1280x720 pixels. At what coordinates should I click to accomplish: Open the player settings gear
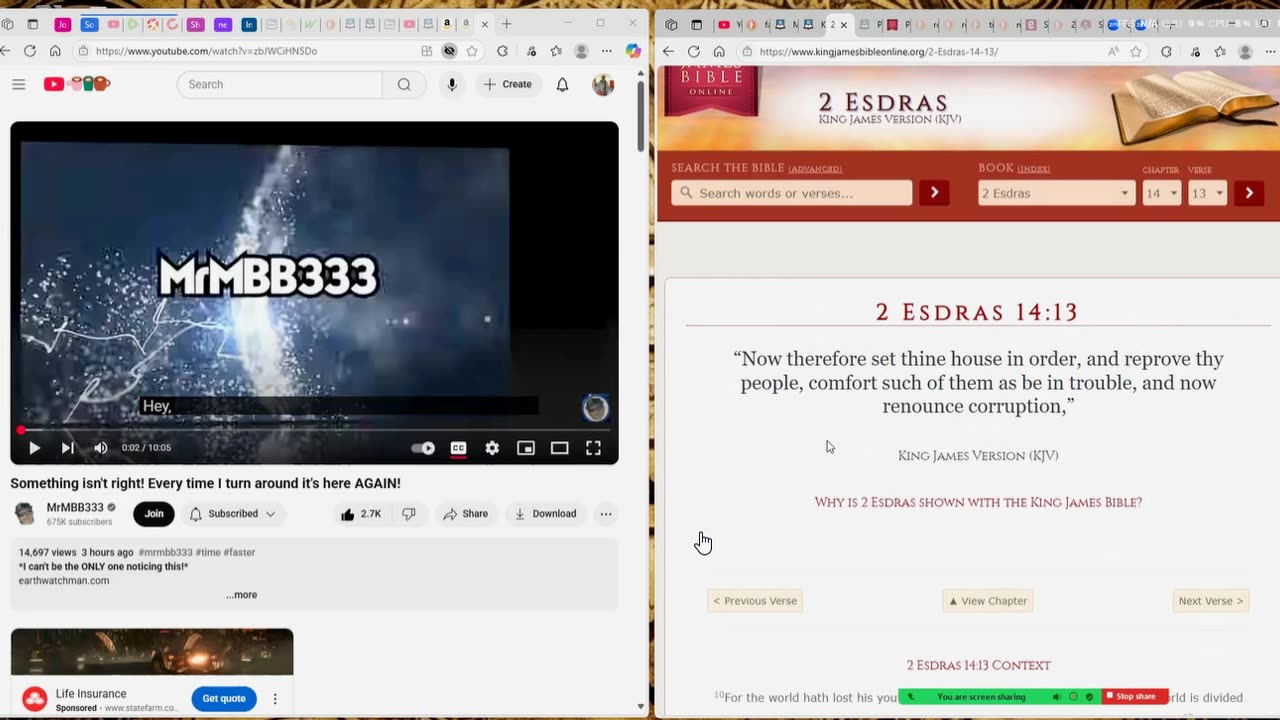pyautogui.click(x=492, y=448)
